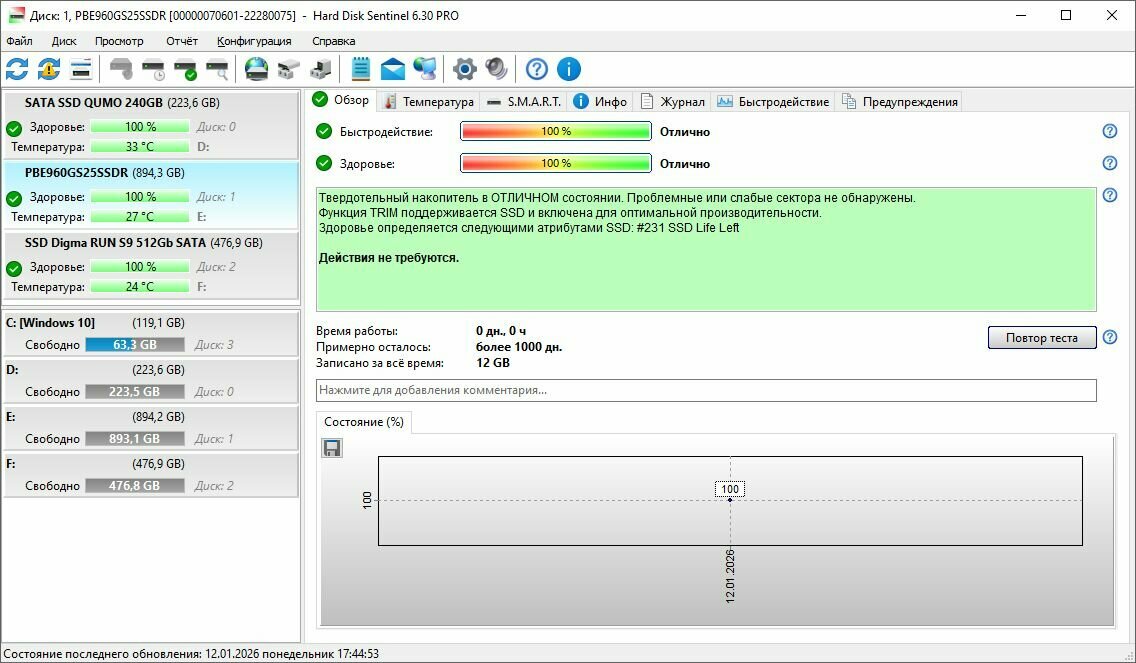
Task: Click the blue envelope e-mail icon
Action: [x=393, y=70]
